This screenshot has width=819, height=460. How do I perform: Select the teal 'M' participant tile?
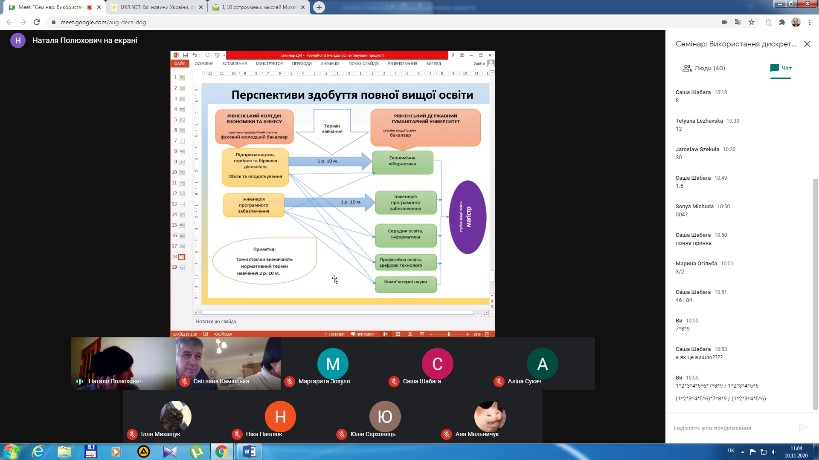pos(333,363)
